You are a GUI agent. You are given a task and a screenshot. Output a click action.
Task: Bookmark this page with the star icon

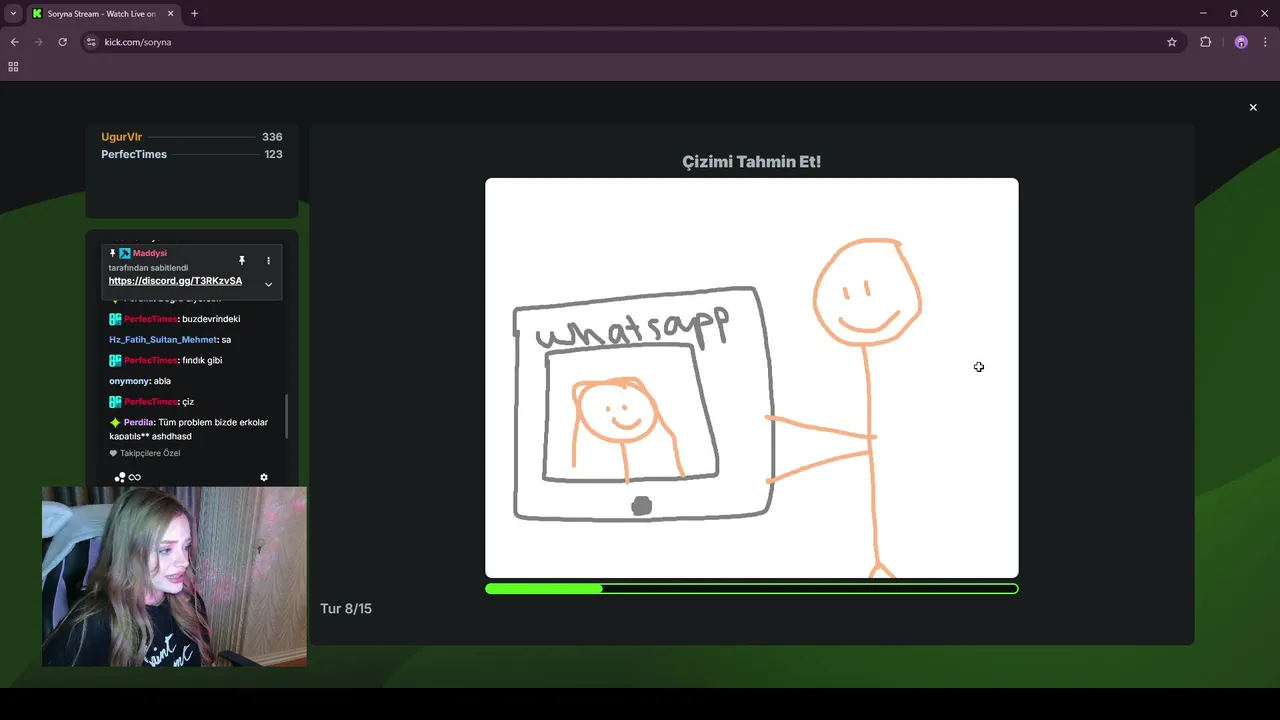(1172, 42)
